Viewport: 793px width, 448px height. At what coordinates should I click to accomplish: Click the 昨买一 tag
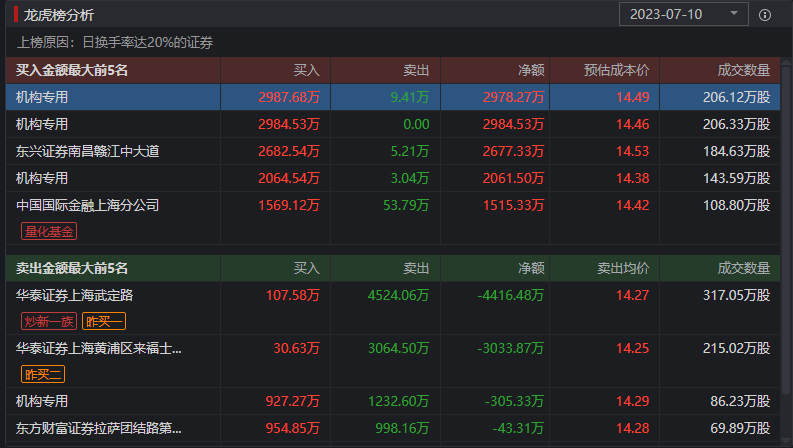pos(104,321)
